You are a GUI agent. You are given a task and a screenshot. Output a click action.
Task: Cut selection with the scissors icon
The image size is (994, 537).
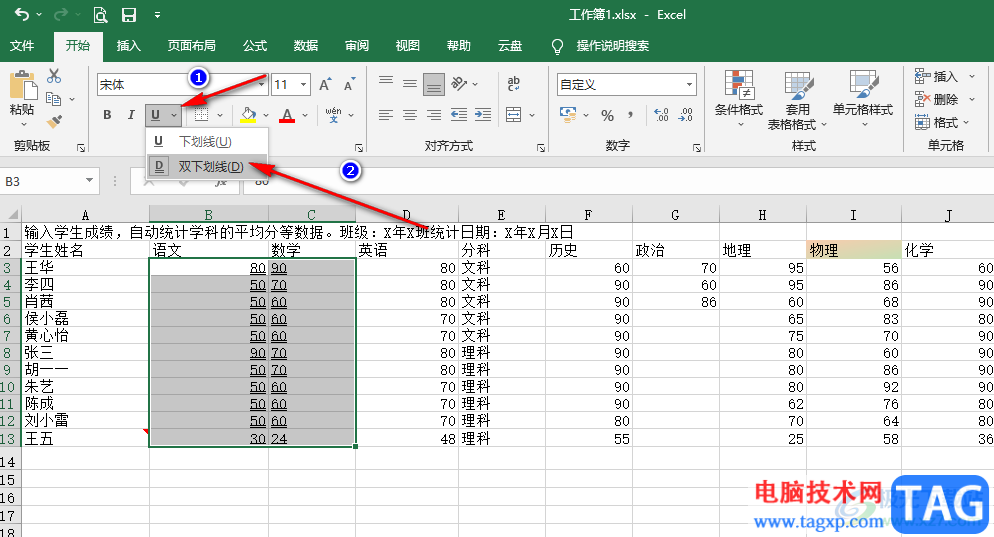tap(55, 76)
